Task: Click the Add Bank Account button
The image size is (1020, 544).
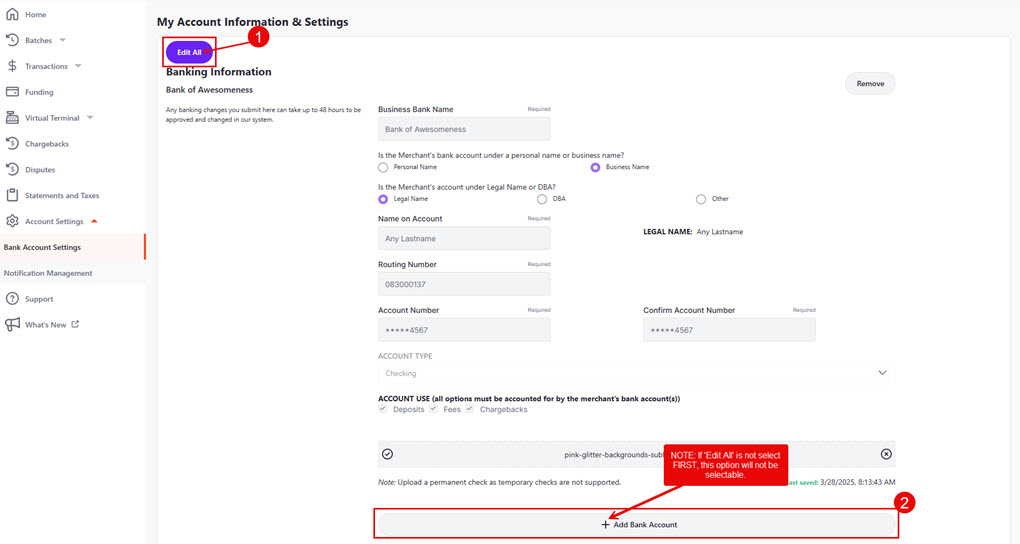Action: pos(636,524)
